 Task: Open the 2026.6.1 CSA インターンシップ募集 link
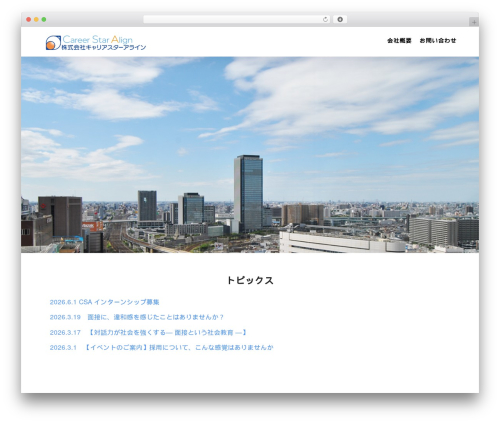[104, 302]
